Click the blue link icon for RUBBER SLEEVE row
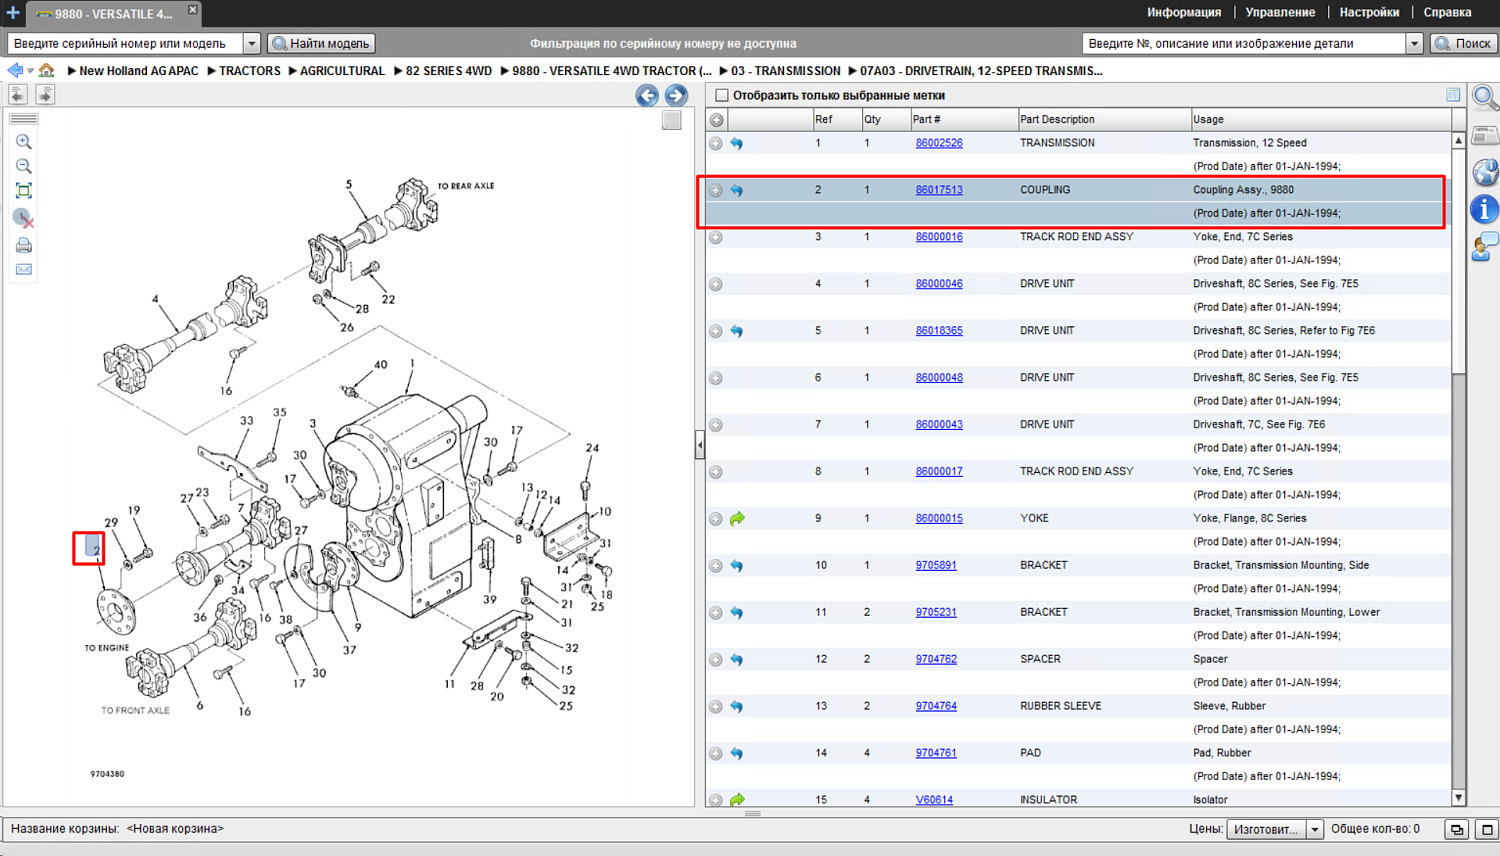Viewport: 1500px width, 856px height. [x=737, y=706]
